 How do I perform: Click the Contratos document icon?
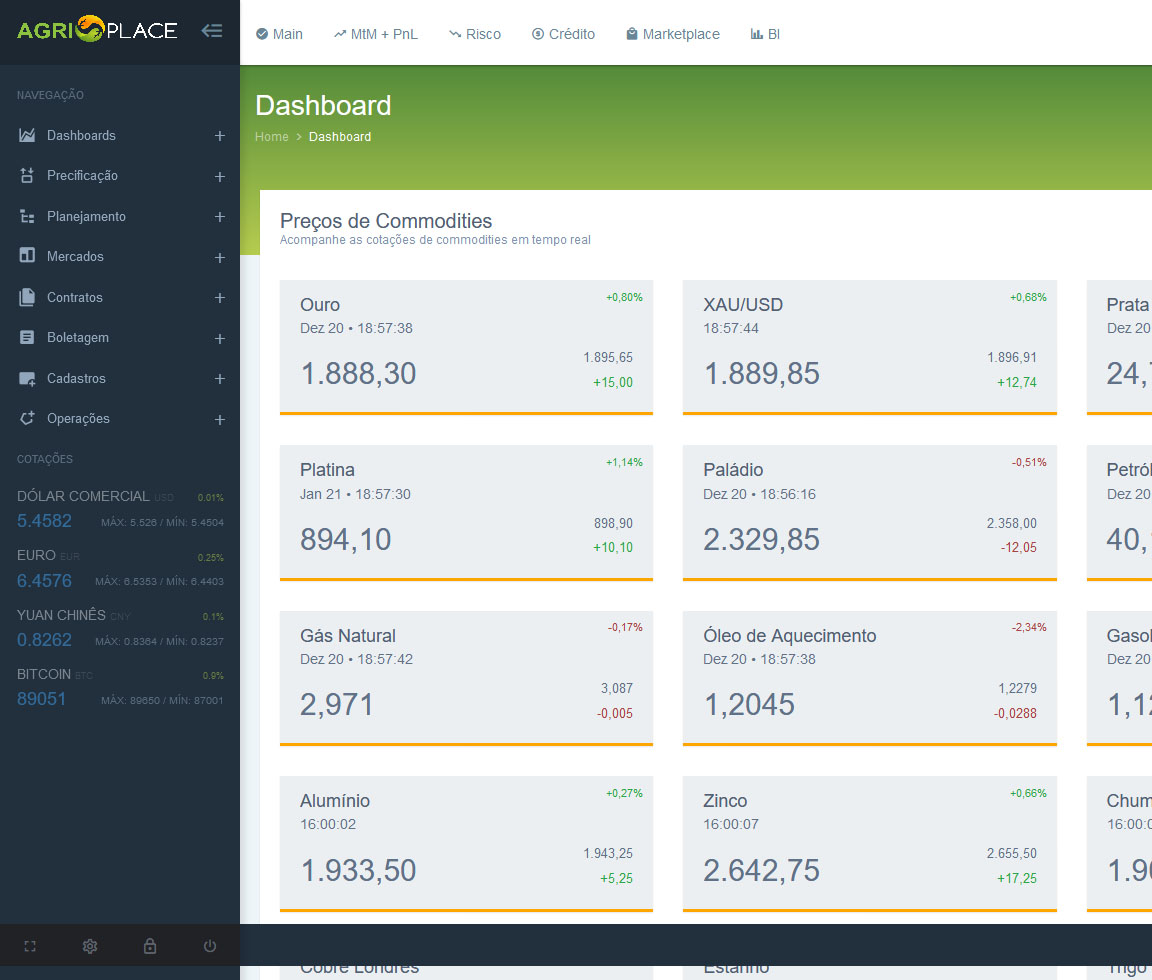coord(27,297)
